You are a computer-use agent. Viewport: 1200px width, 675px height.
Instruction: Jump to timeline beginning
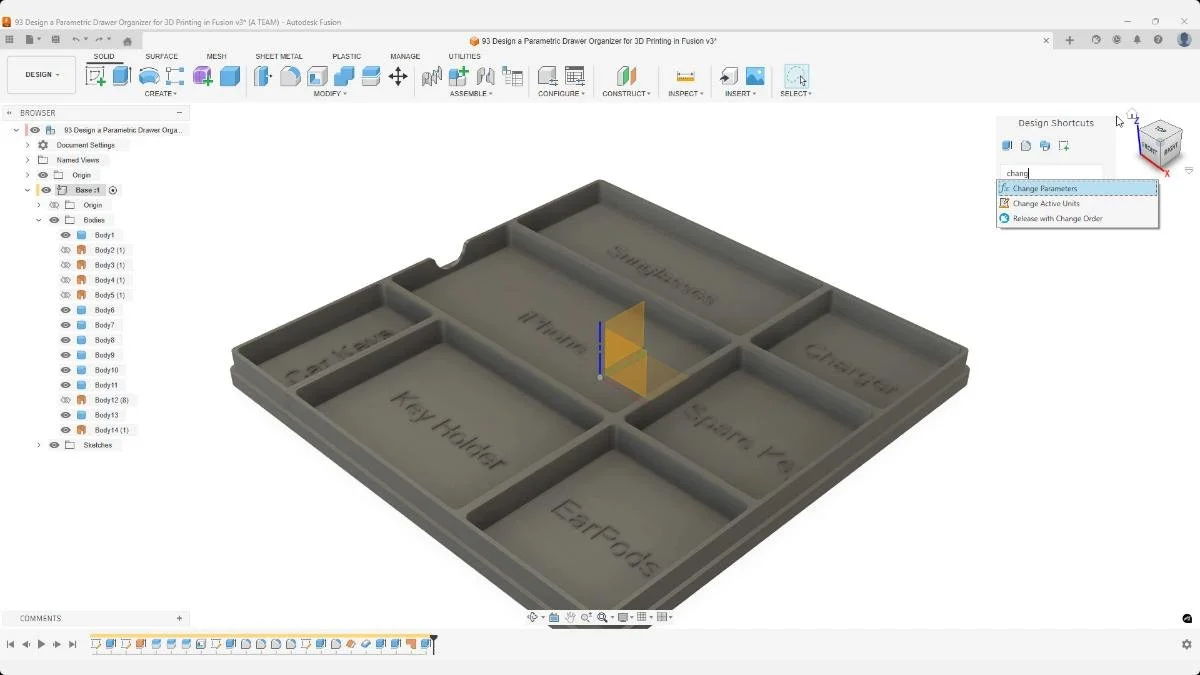click(10, 645)
